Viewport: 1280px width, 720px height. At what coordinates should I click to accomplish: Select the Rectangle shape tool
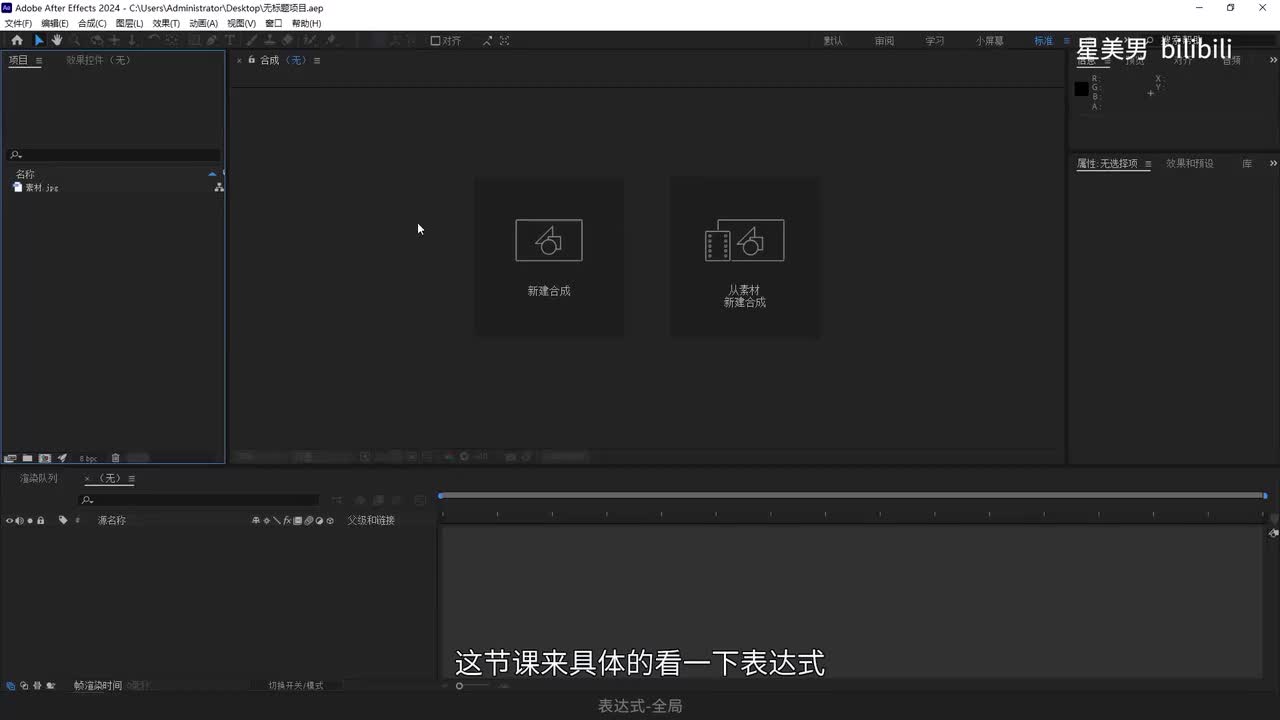[x=195, y=40]
